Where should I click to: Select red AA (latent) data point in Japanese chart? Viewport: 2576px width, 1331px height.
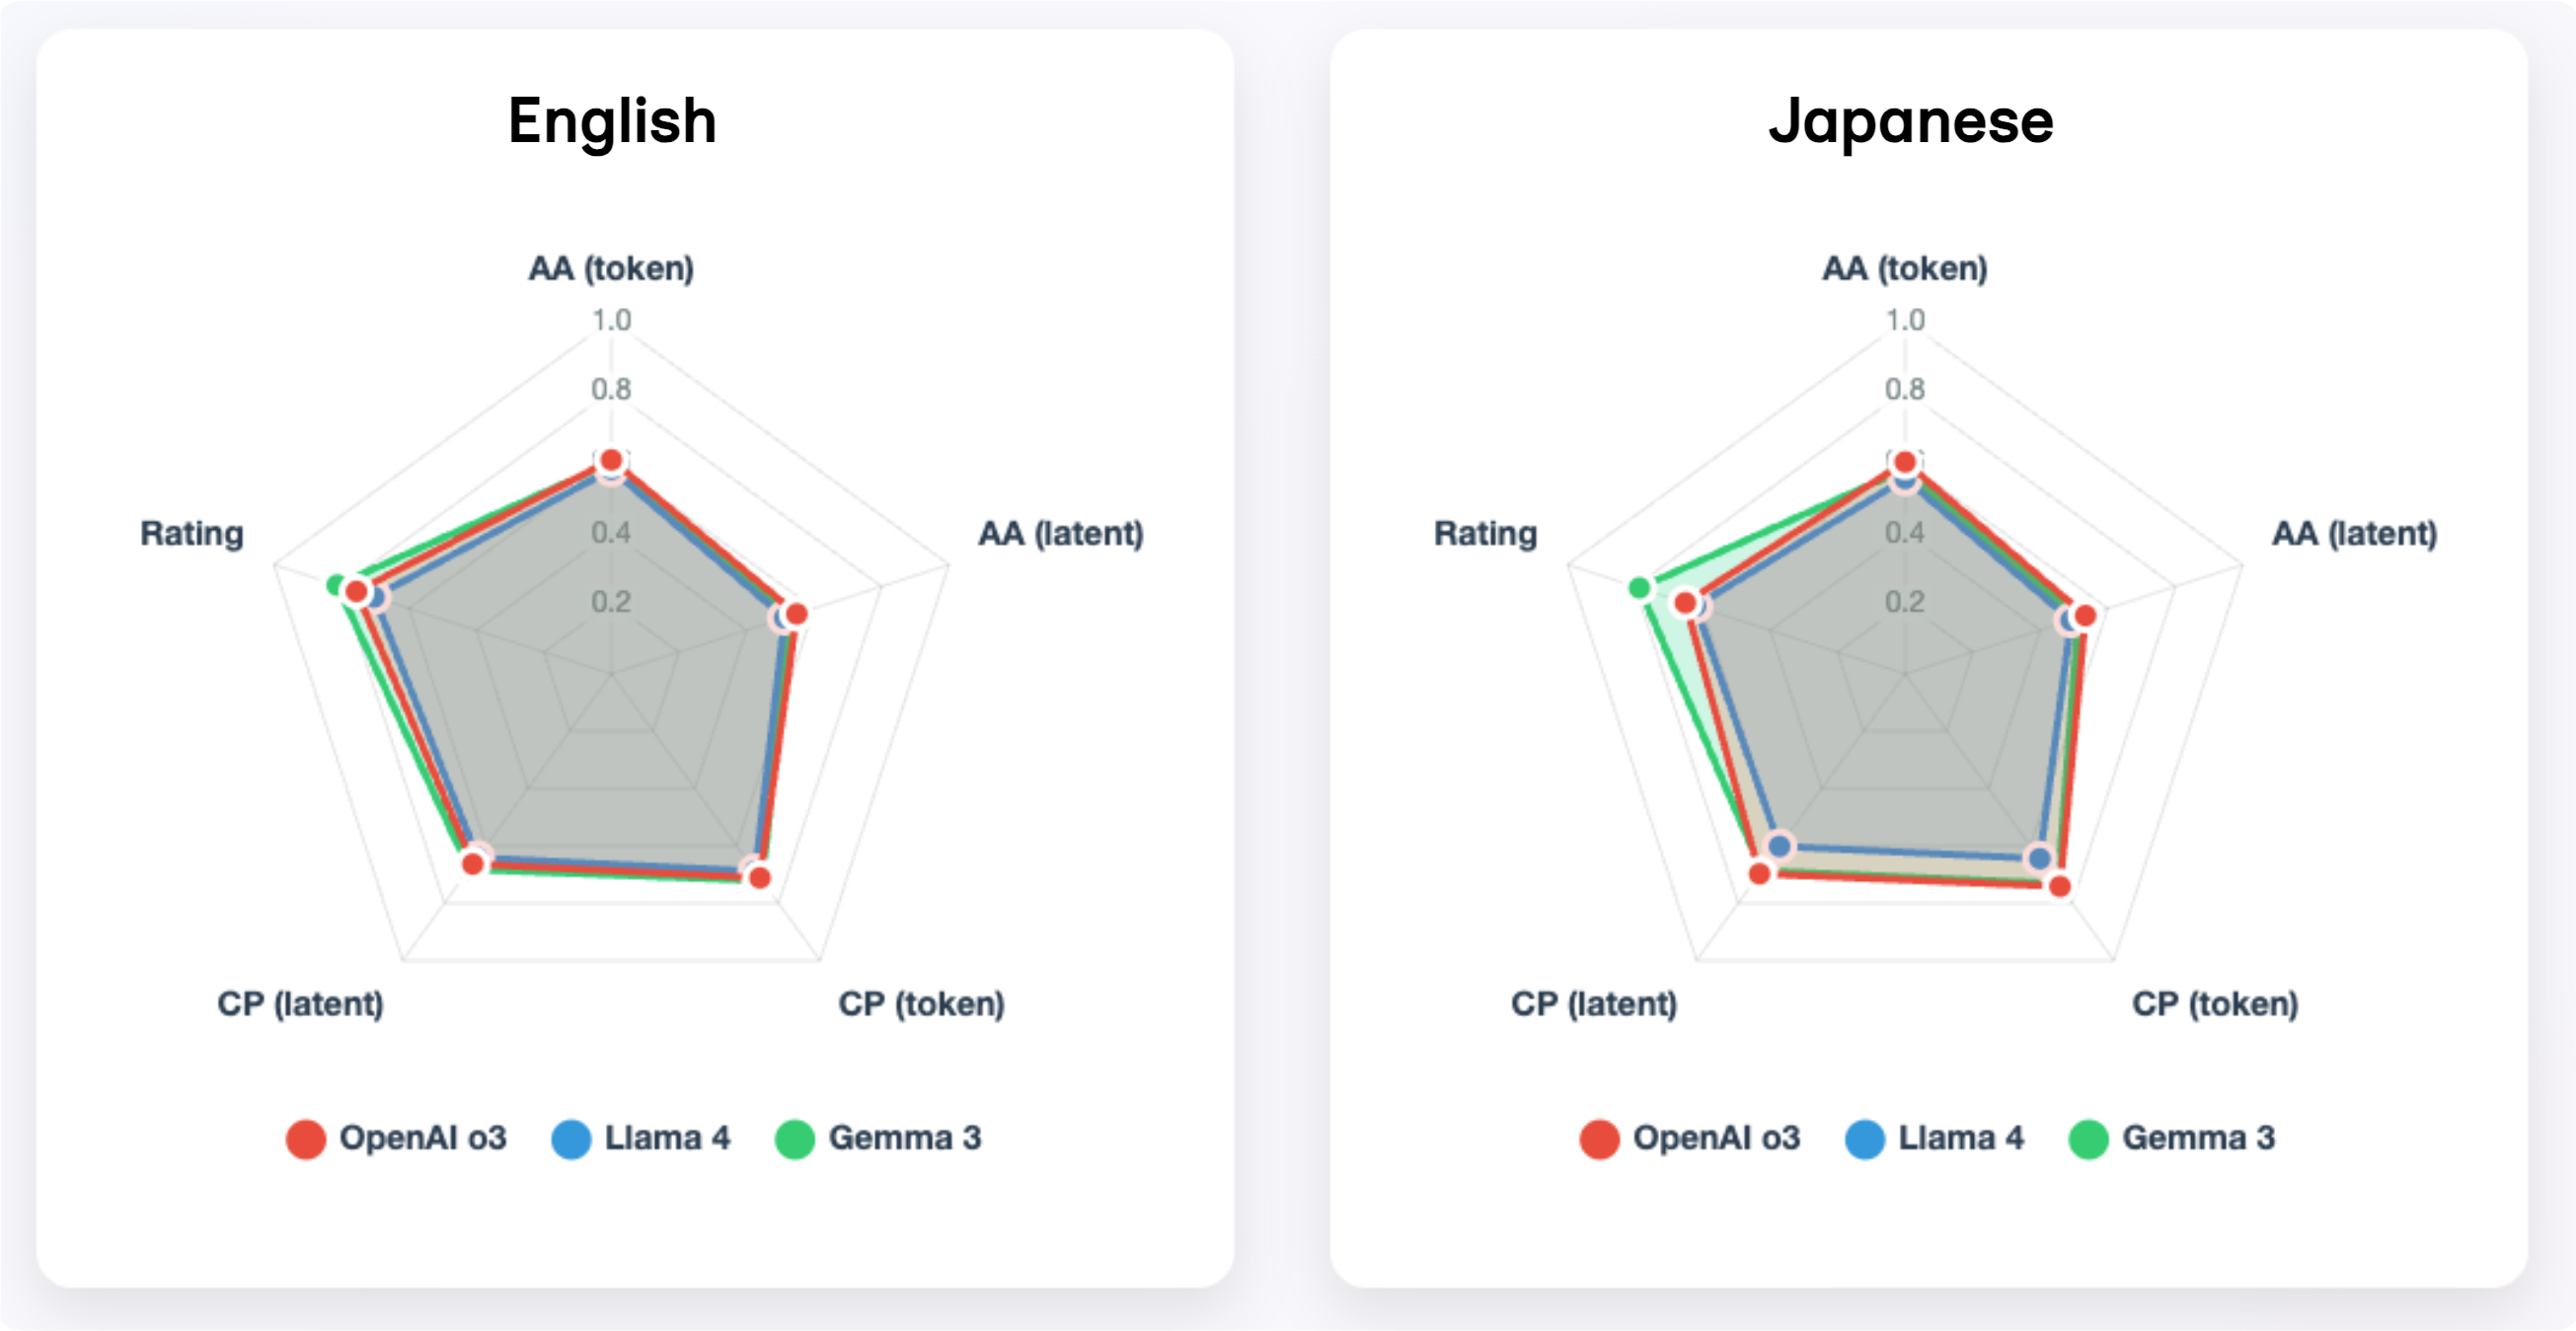click(2085, 616)
